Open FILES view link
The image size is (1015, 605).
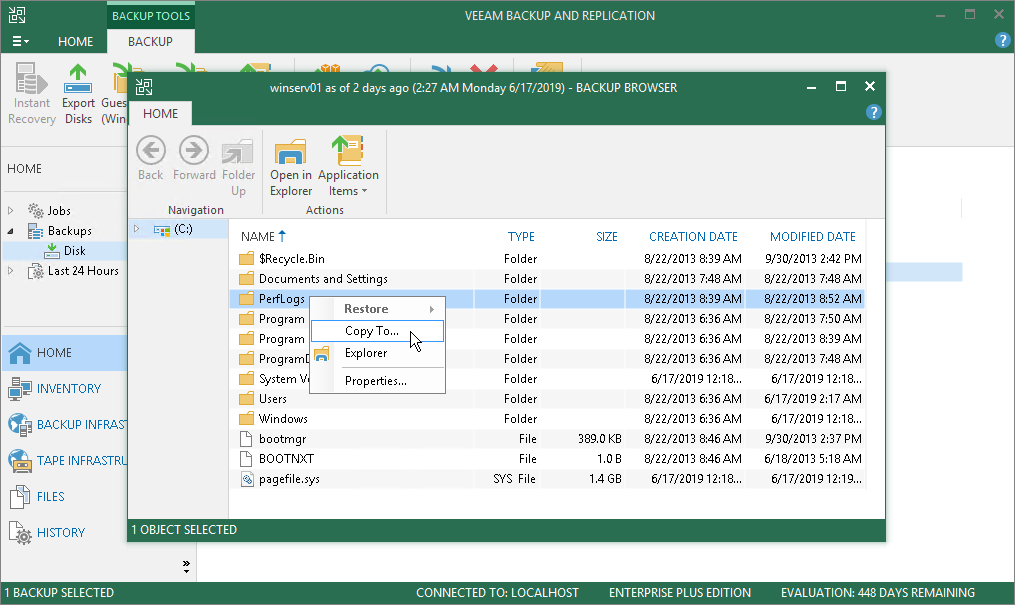click(x=50, y=497)
